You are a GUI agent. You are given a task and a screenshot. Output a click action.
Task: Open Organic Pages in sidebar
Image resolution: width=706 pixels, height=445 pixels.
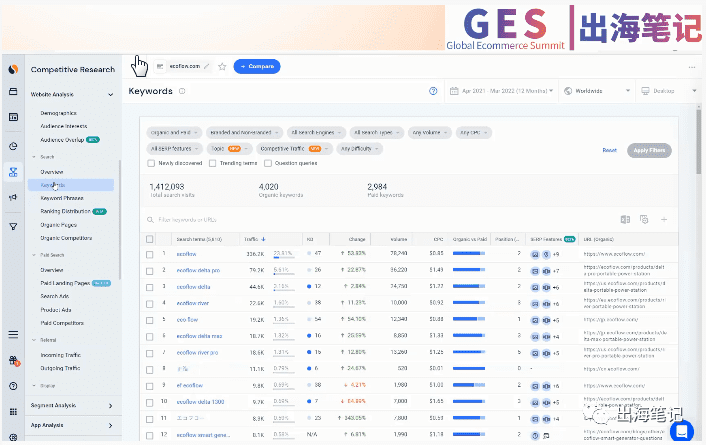[59, 225]
